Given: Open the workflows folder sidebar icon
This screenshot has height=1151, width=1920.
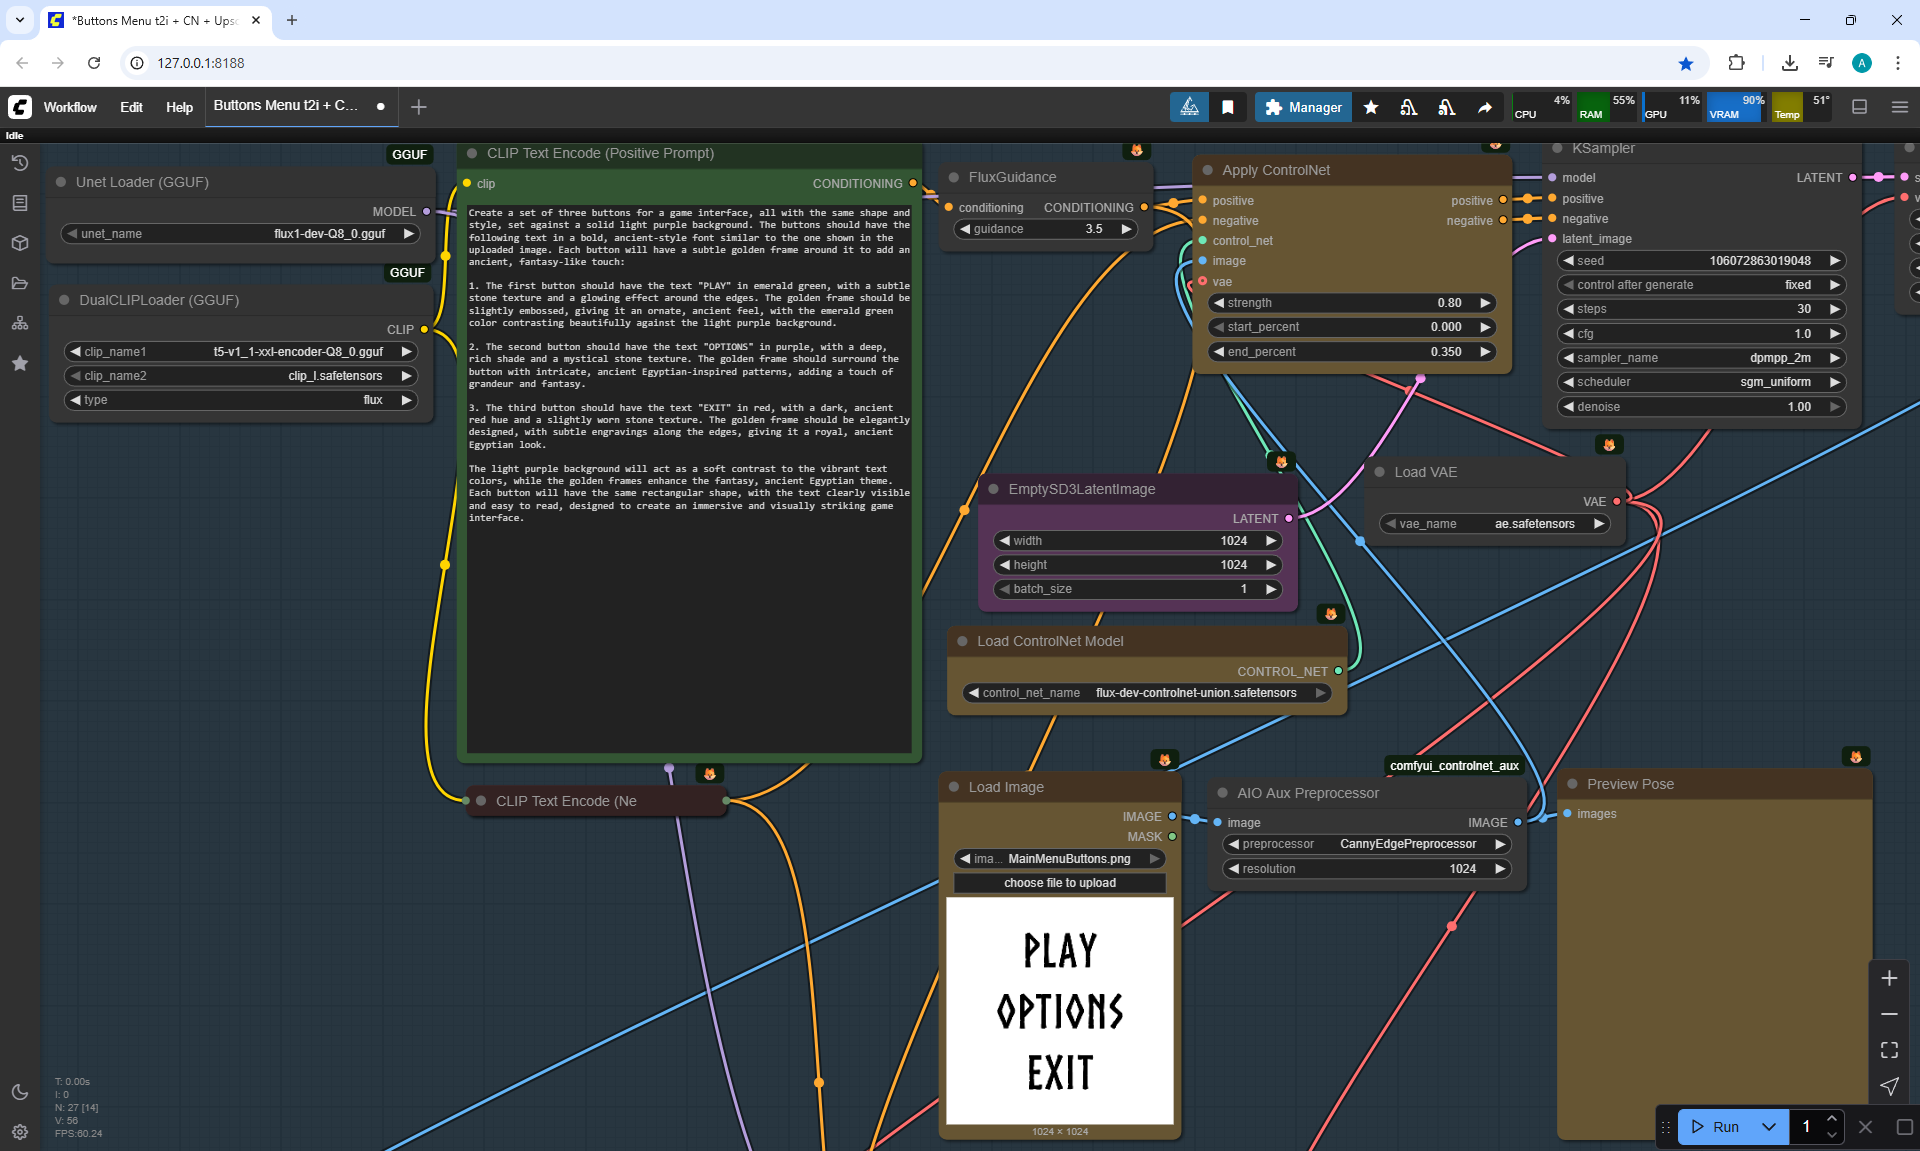Looking at the screenshot, I should [20, 283].
